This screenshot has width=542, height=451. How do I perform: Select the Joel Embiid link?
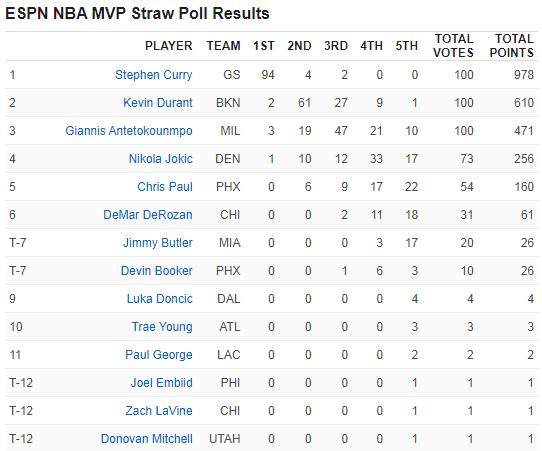161,383
